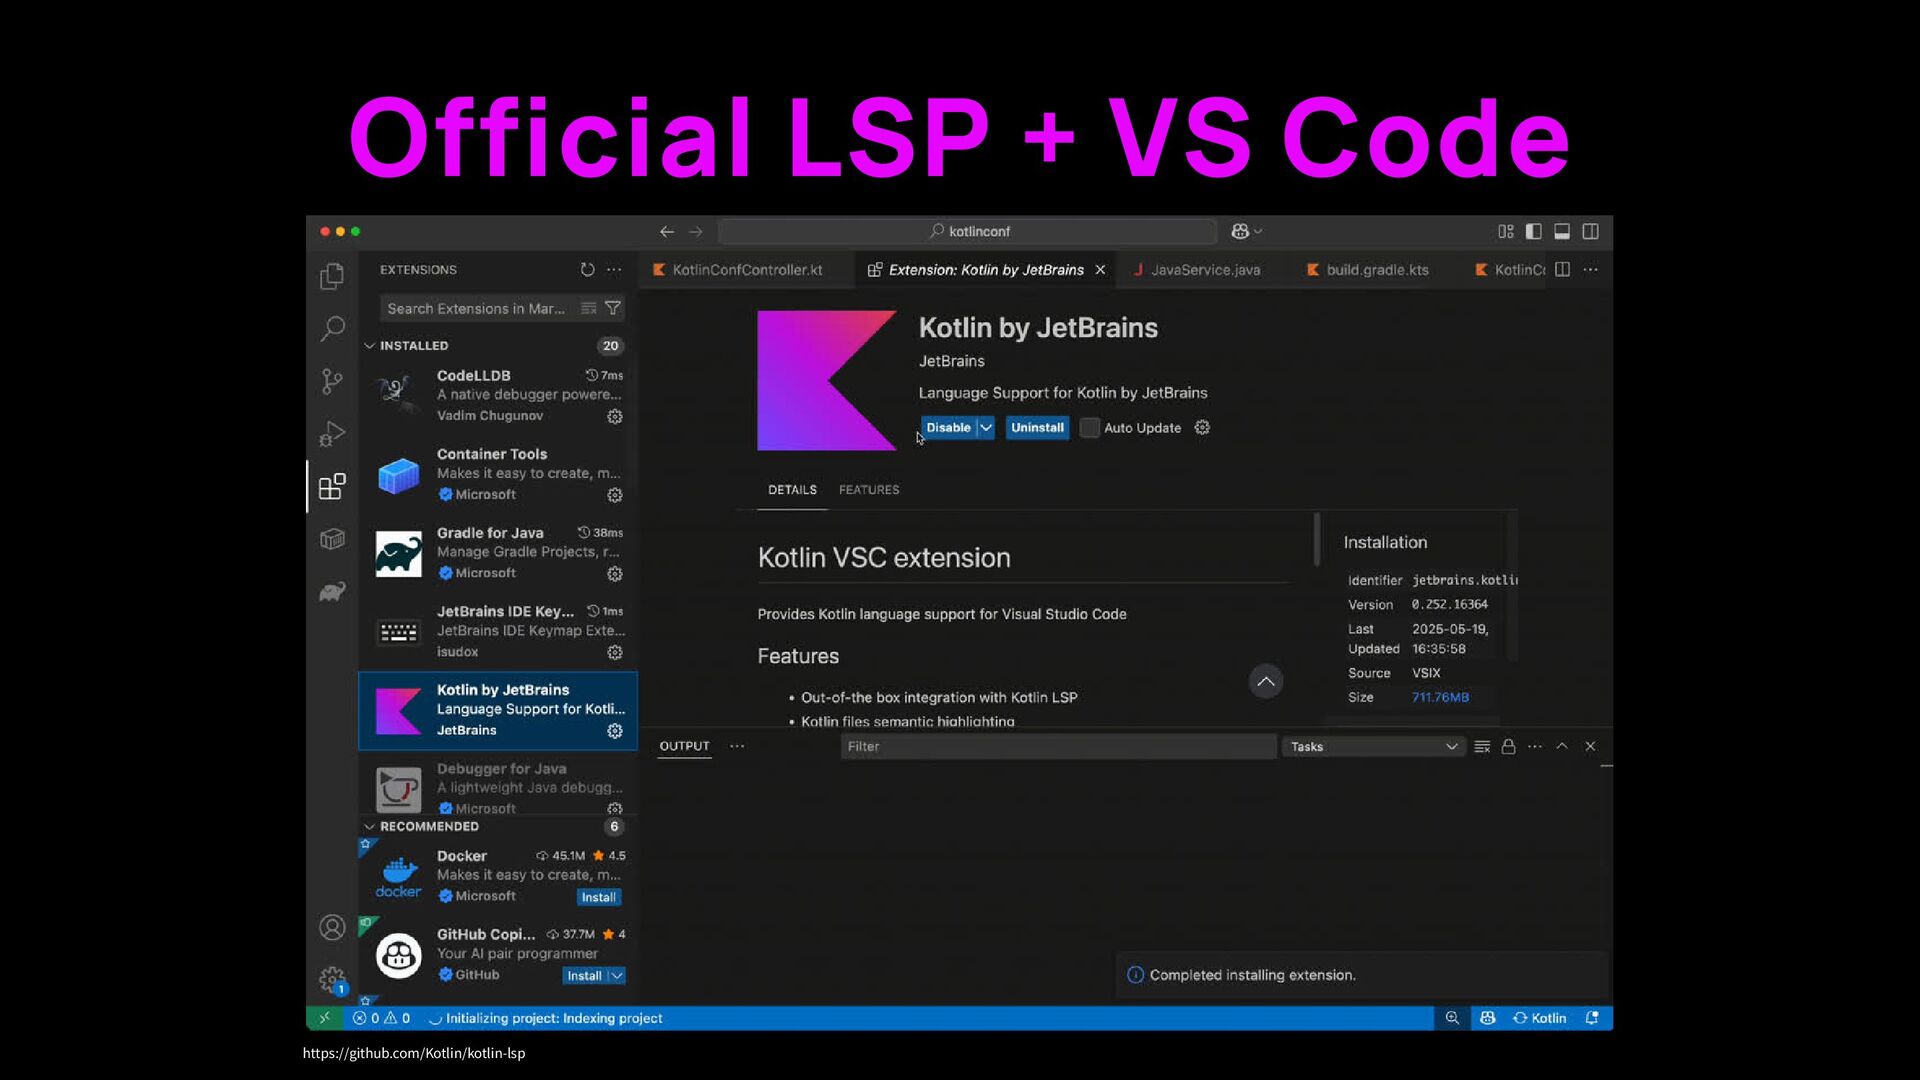Click the Uninstall button
Screen dimensions: 1920x1080
[1037, 428]
